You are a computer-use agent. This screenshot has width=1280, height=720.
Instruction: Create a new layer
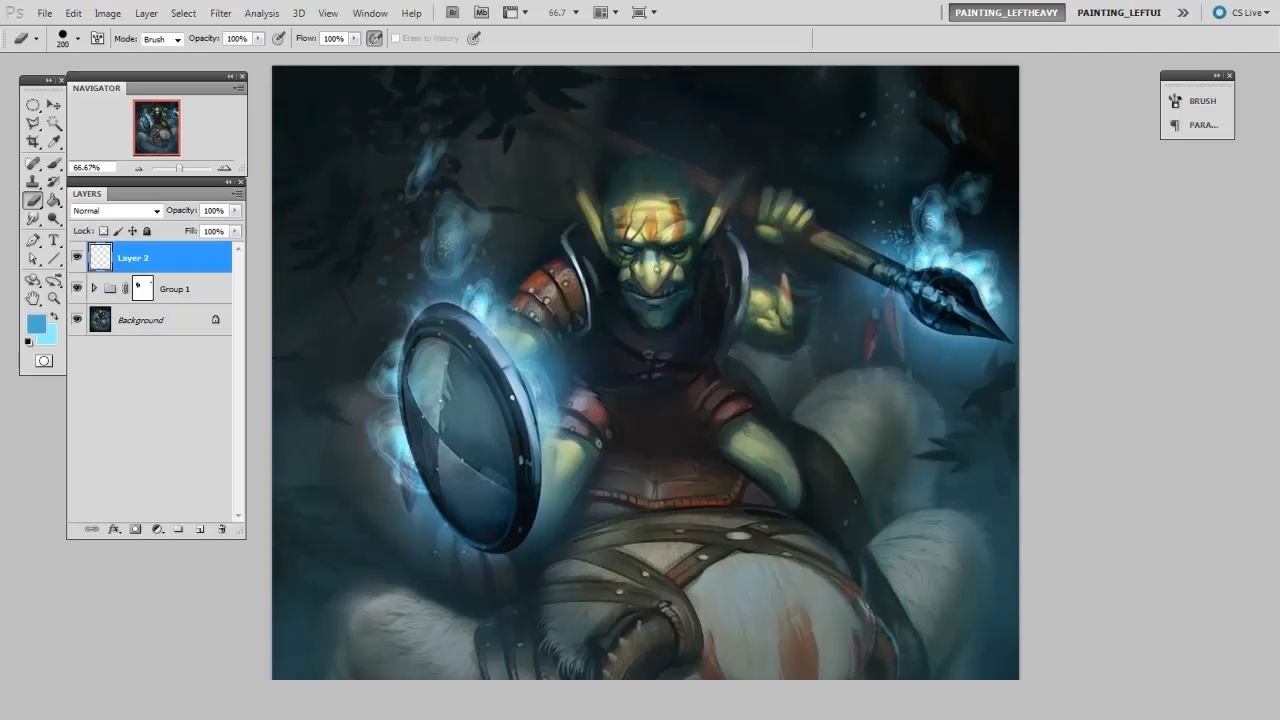[200, 529]
